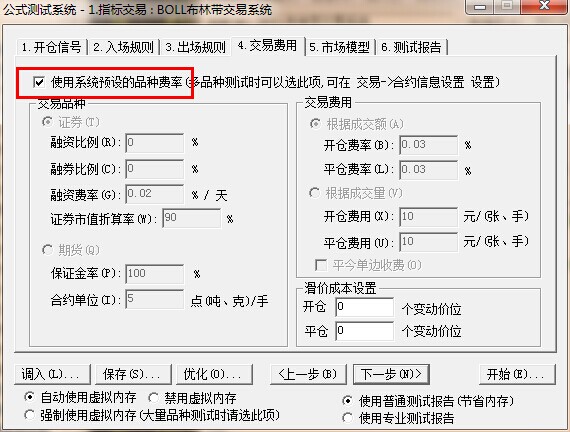Open the 2.入场规则 tab
Image resolution: width=570 pixels, height=432 pixels.
123,47
